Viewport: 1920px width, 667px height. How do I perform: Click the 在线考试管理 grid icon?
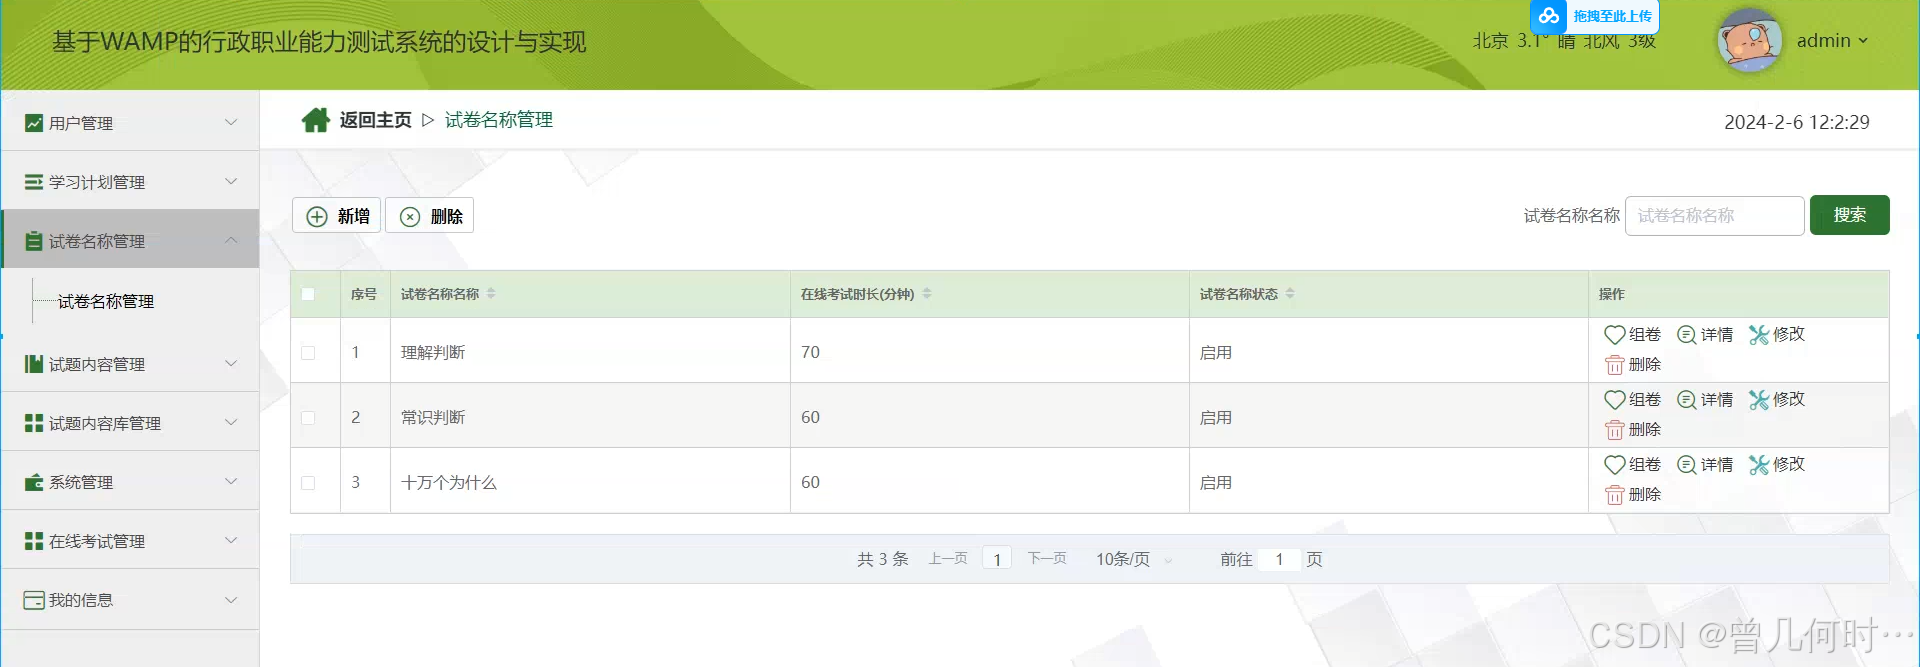pyautogui.click(x=34, y=541)
